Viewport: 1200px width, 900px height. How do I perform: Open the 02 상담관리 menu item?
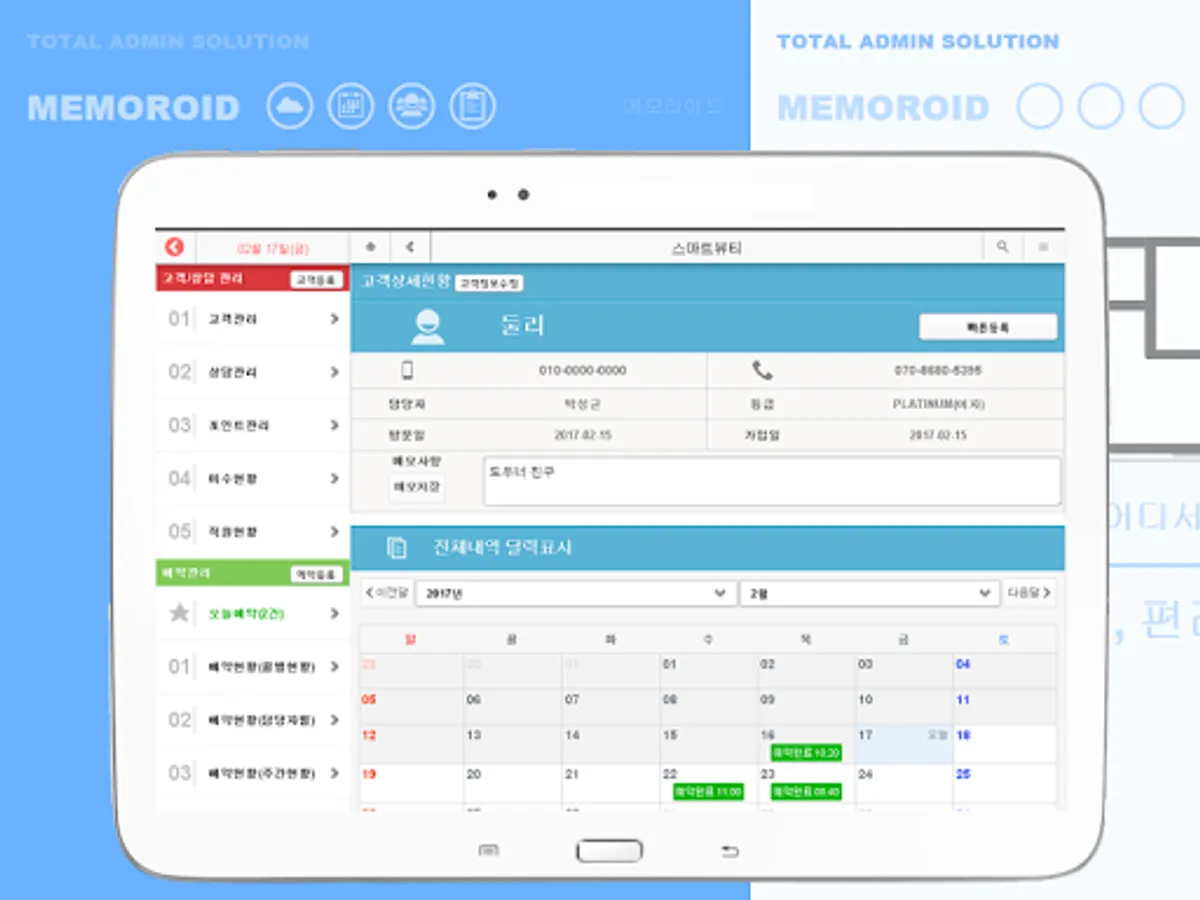pyautogui.click(x=252, y=372)
